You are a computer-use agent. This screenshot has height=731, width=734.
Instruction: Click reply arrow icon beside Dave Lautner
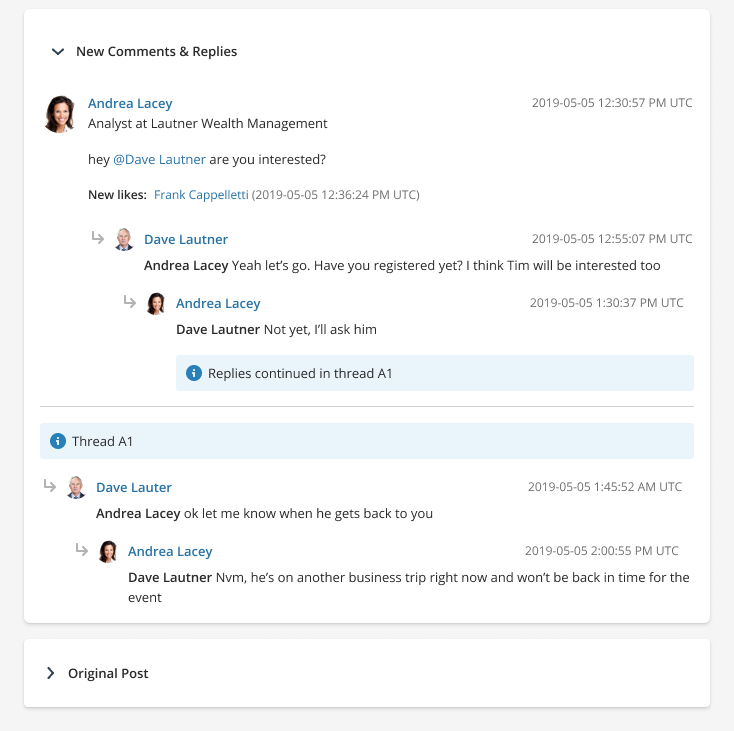98,238
